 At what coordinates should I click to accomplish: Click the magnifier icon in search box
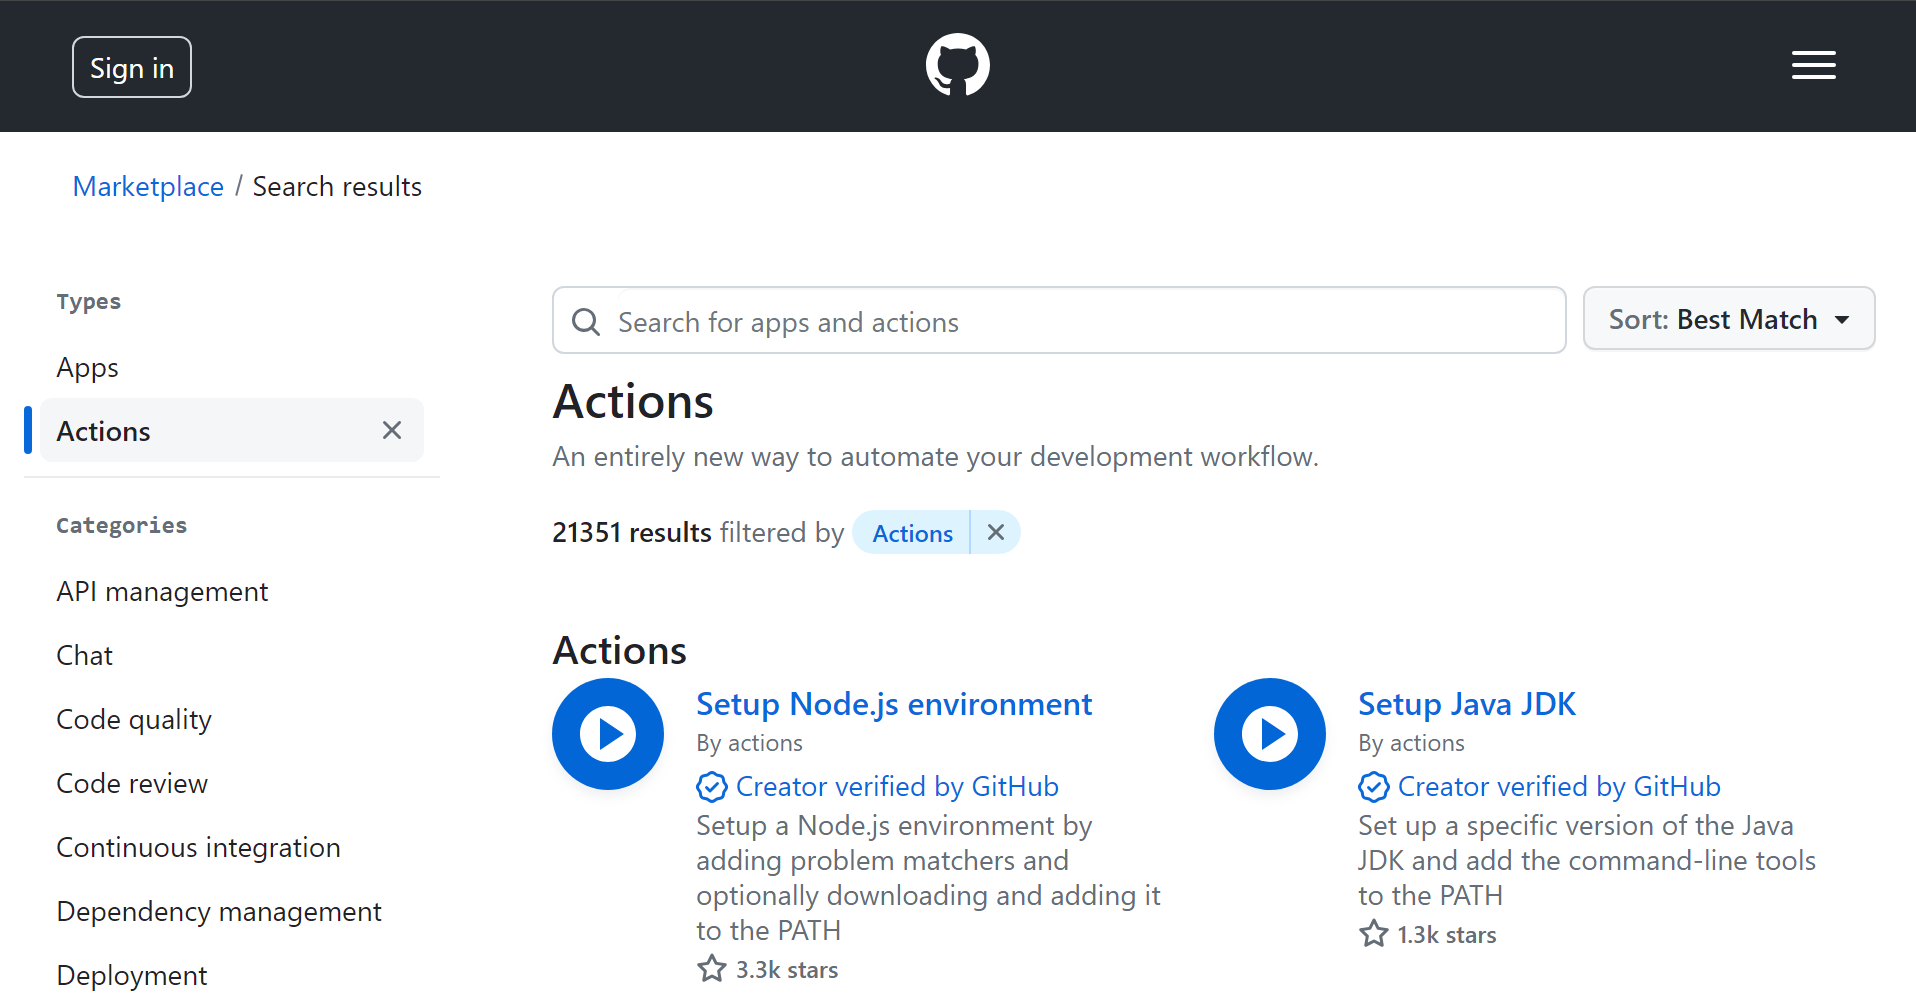[x=586, y=322]
